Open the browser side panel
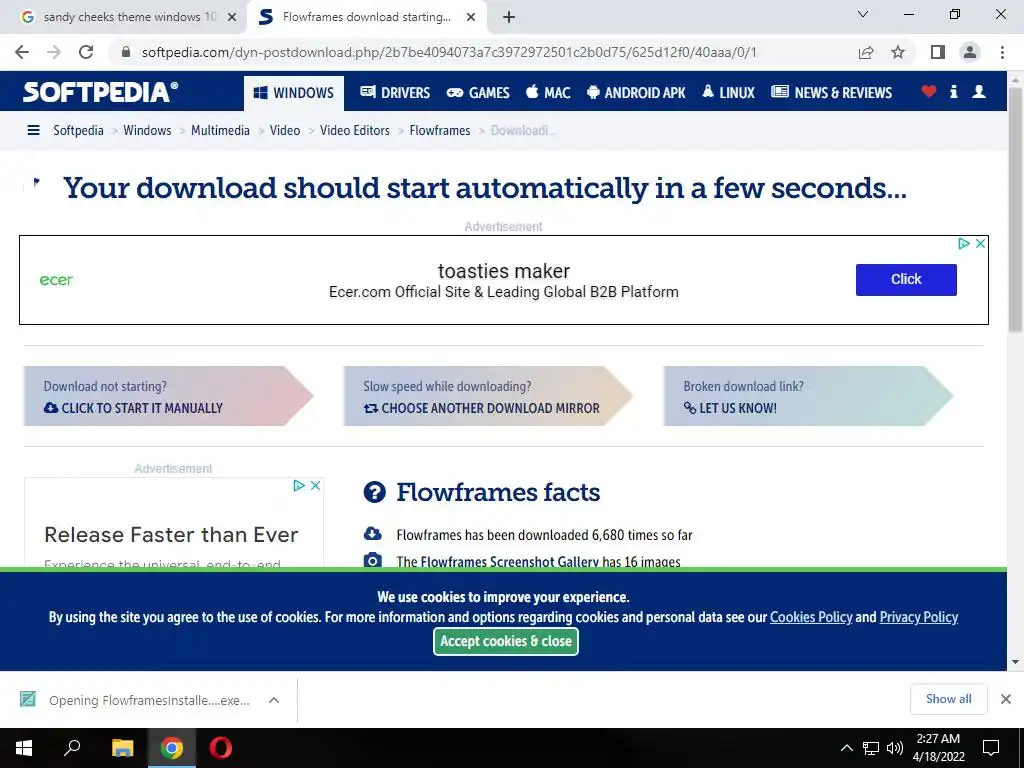This screenshot has height=768, width=1024. pyautogui.click(x=938, y=52)
